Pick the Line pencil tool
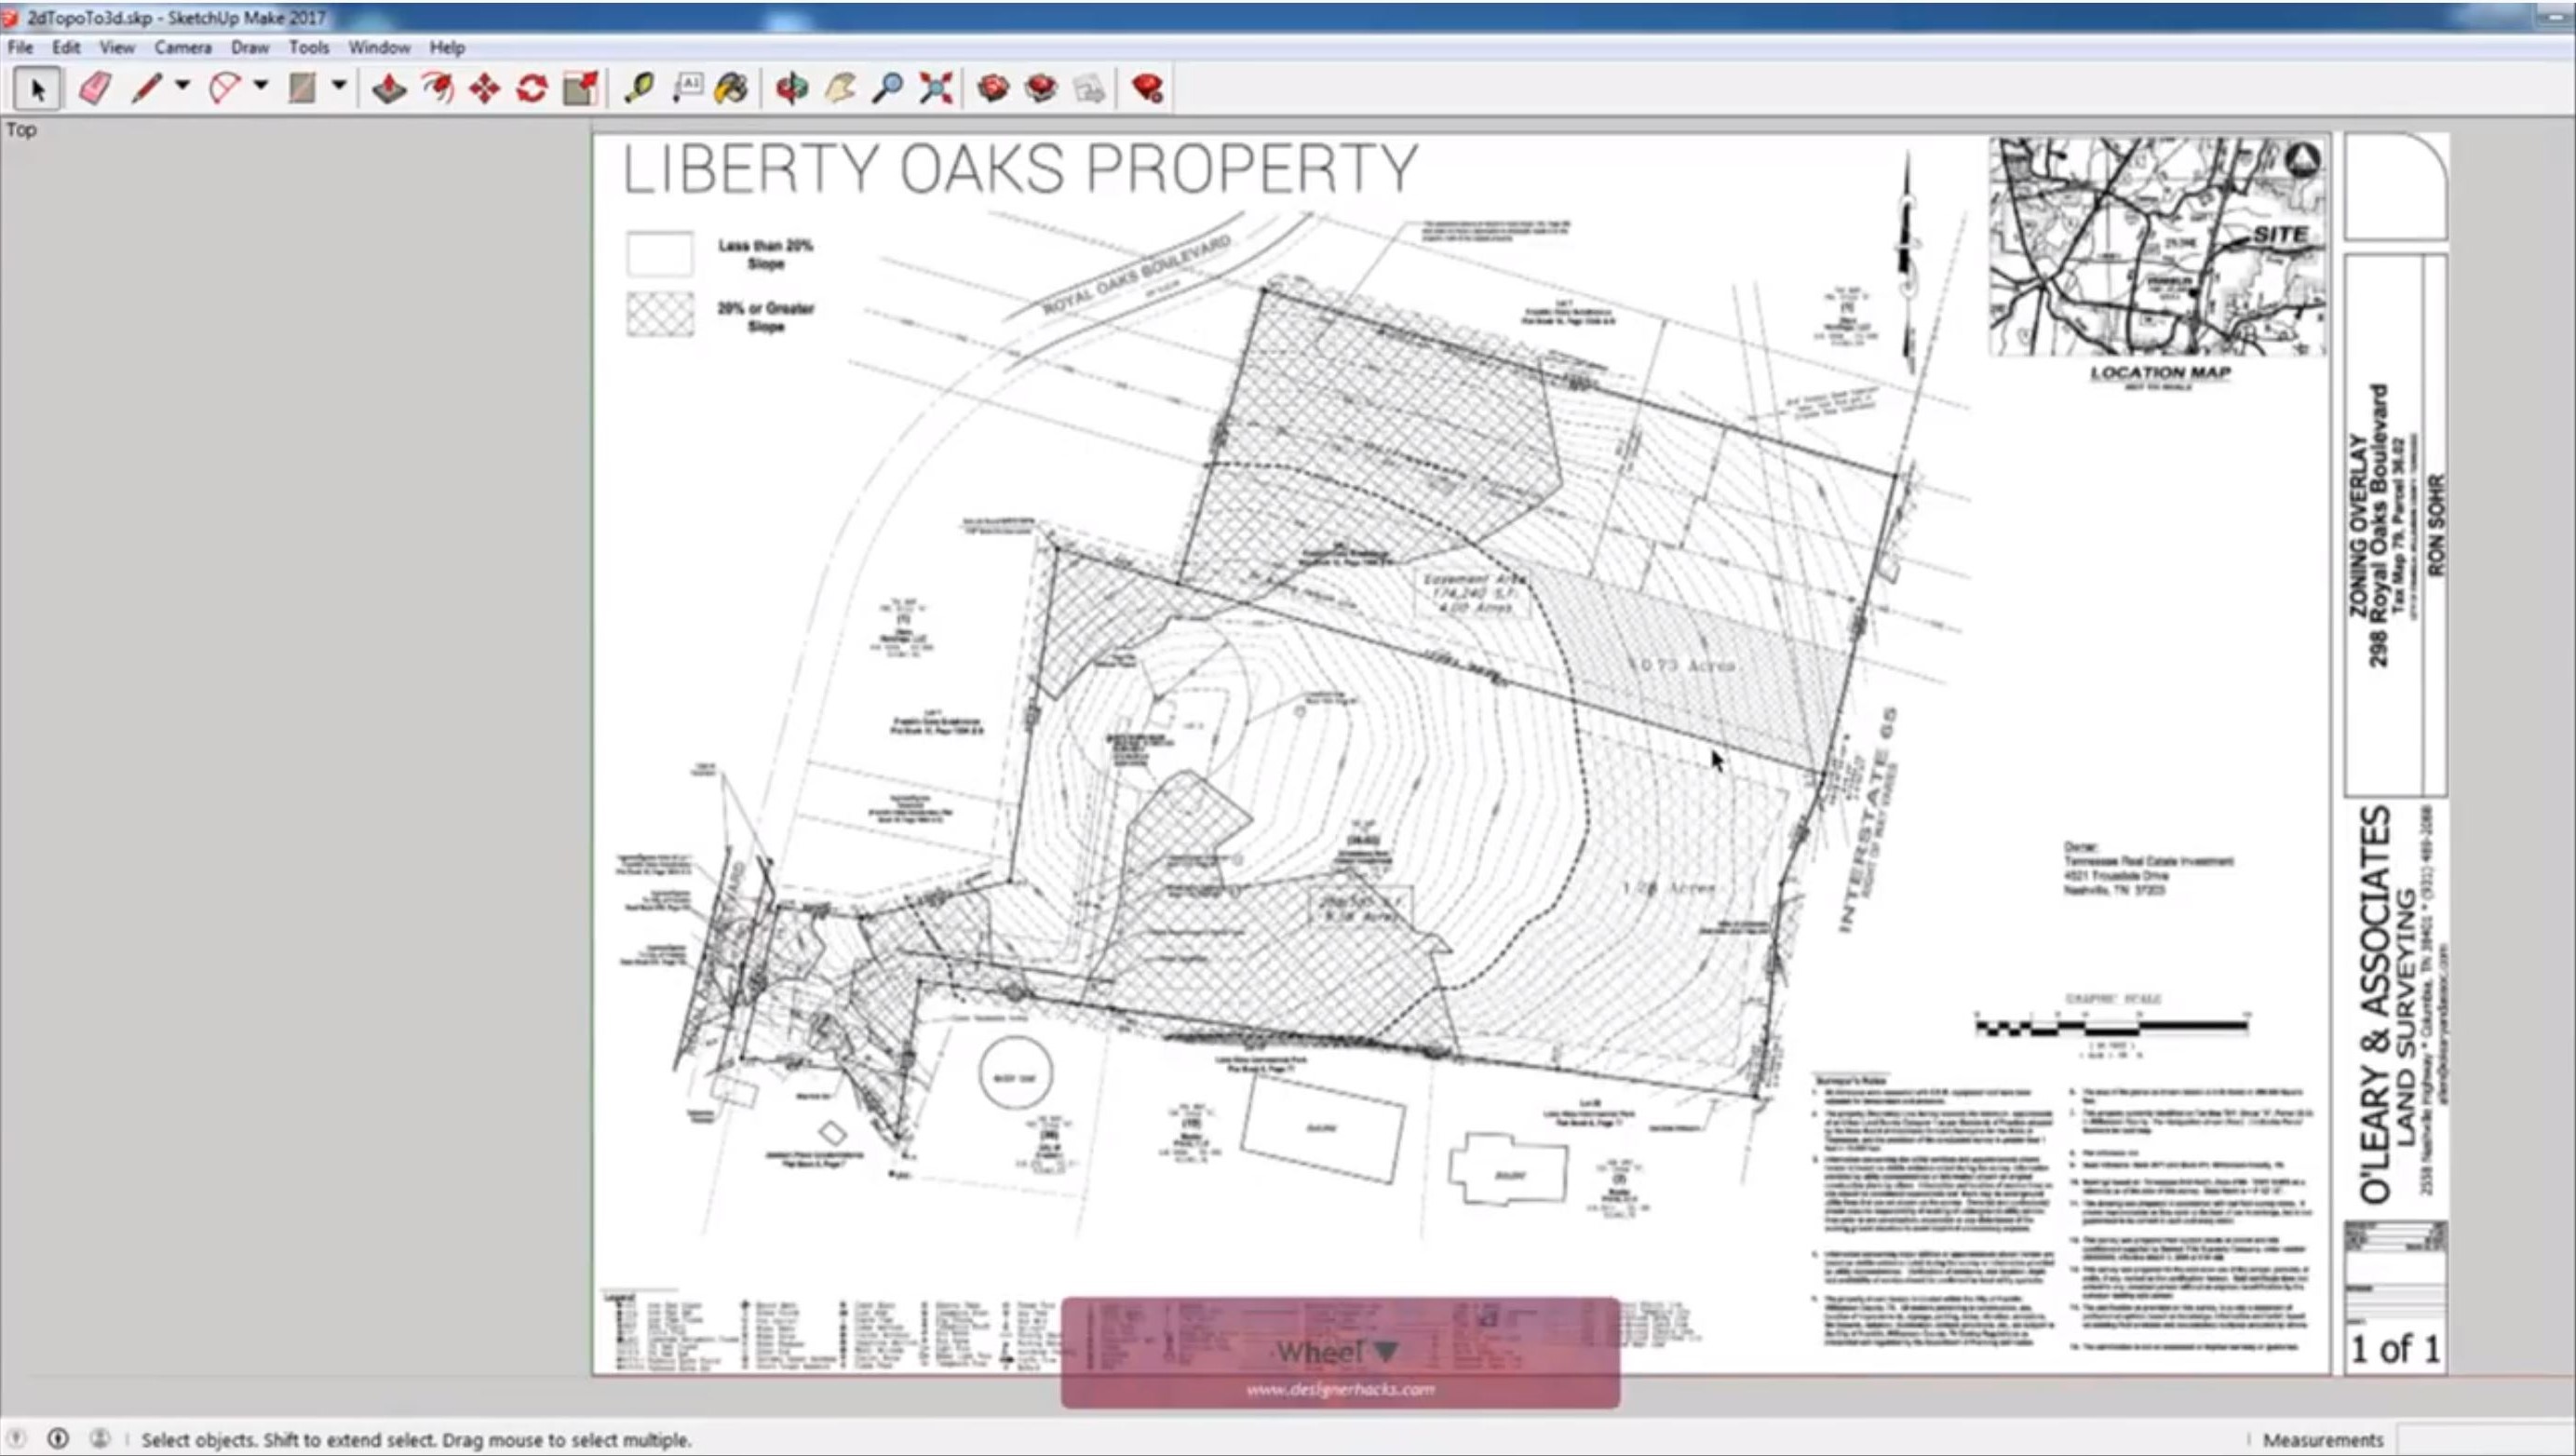Image resolution: width=2576 pixels, height=1456 pixels. 146,89
